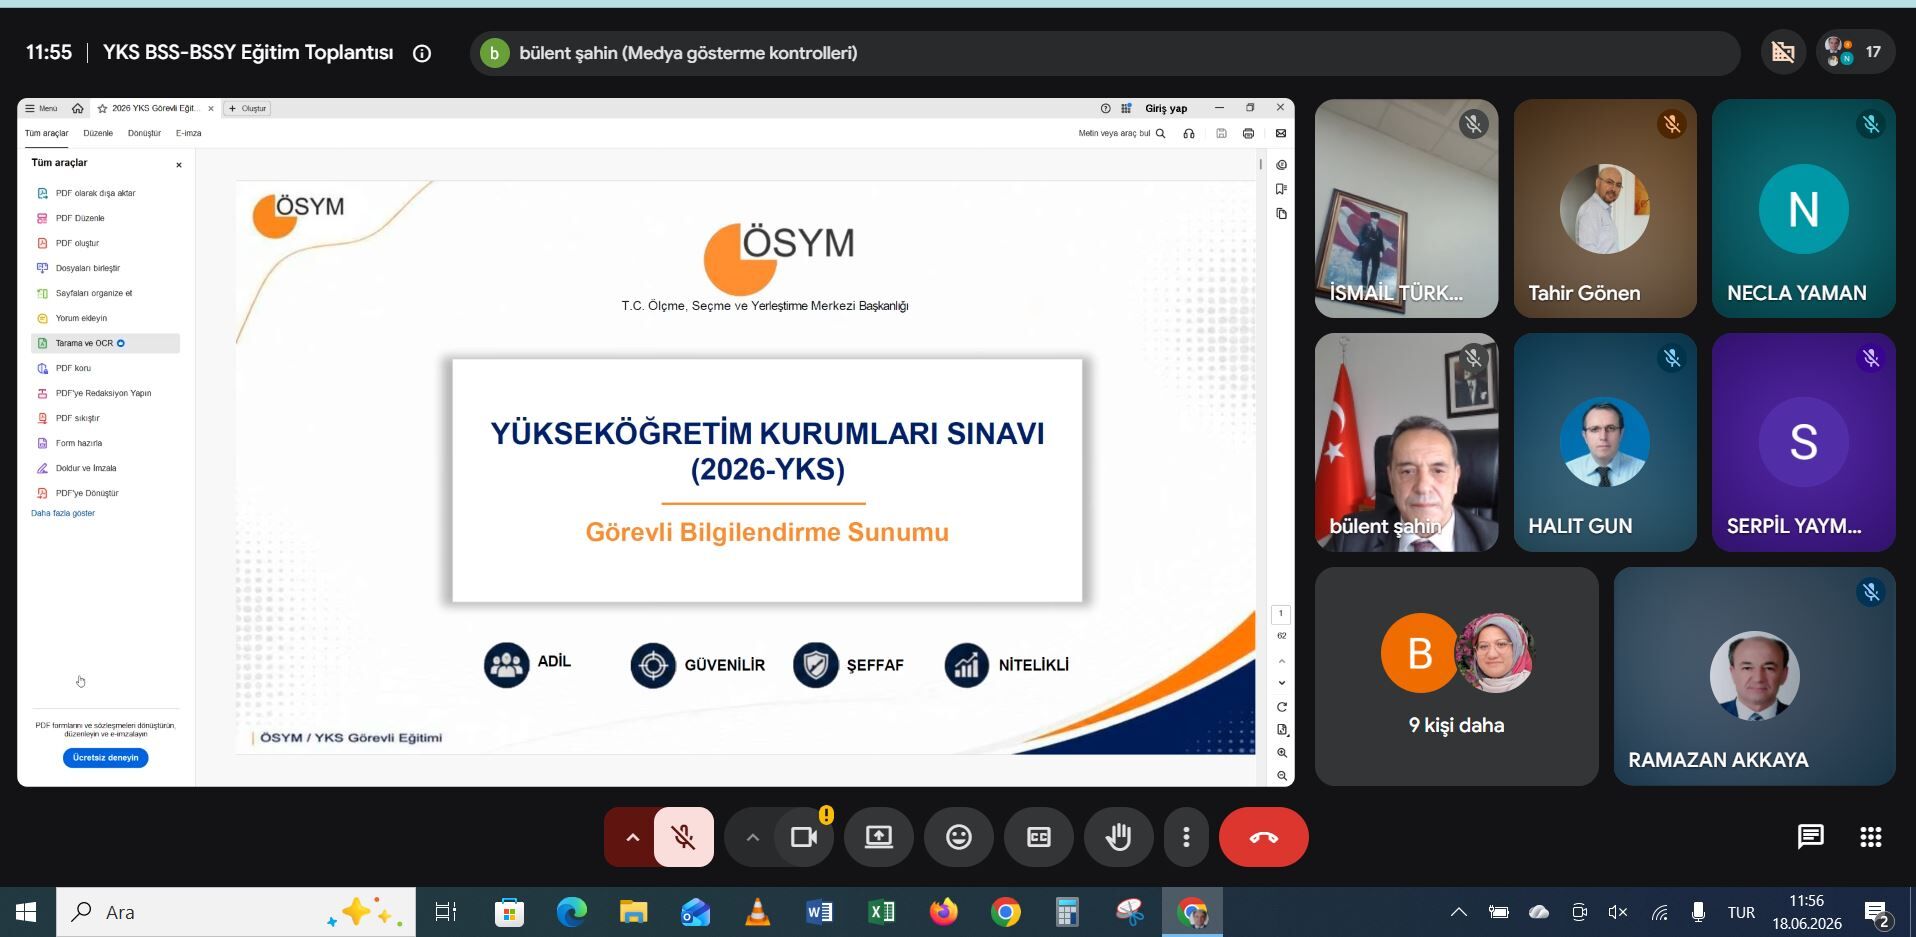The height and width of the screenshot is (937, 1916).
Task: Open the meeting chat panel
Action: [x=1811, y=837]
